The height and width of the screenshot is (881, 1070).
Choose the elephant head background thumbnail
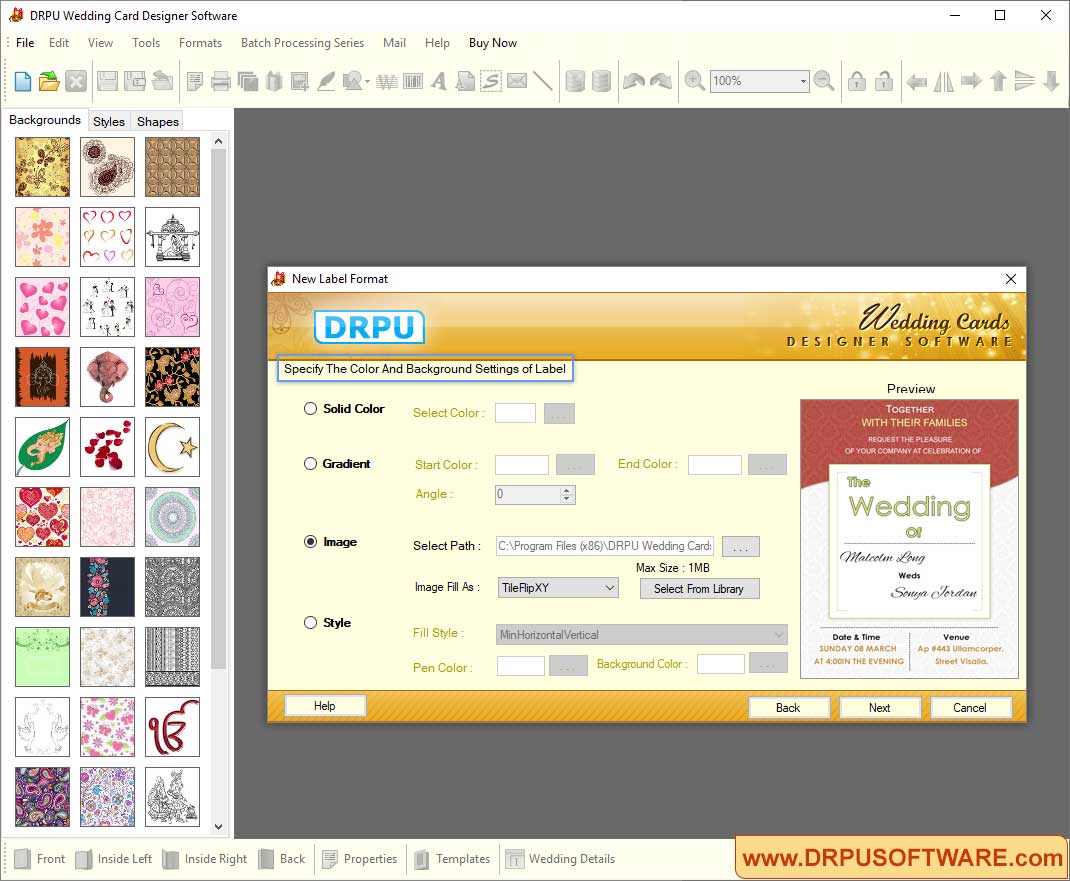click(x=107, y=377)
